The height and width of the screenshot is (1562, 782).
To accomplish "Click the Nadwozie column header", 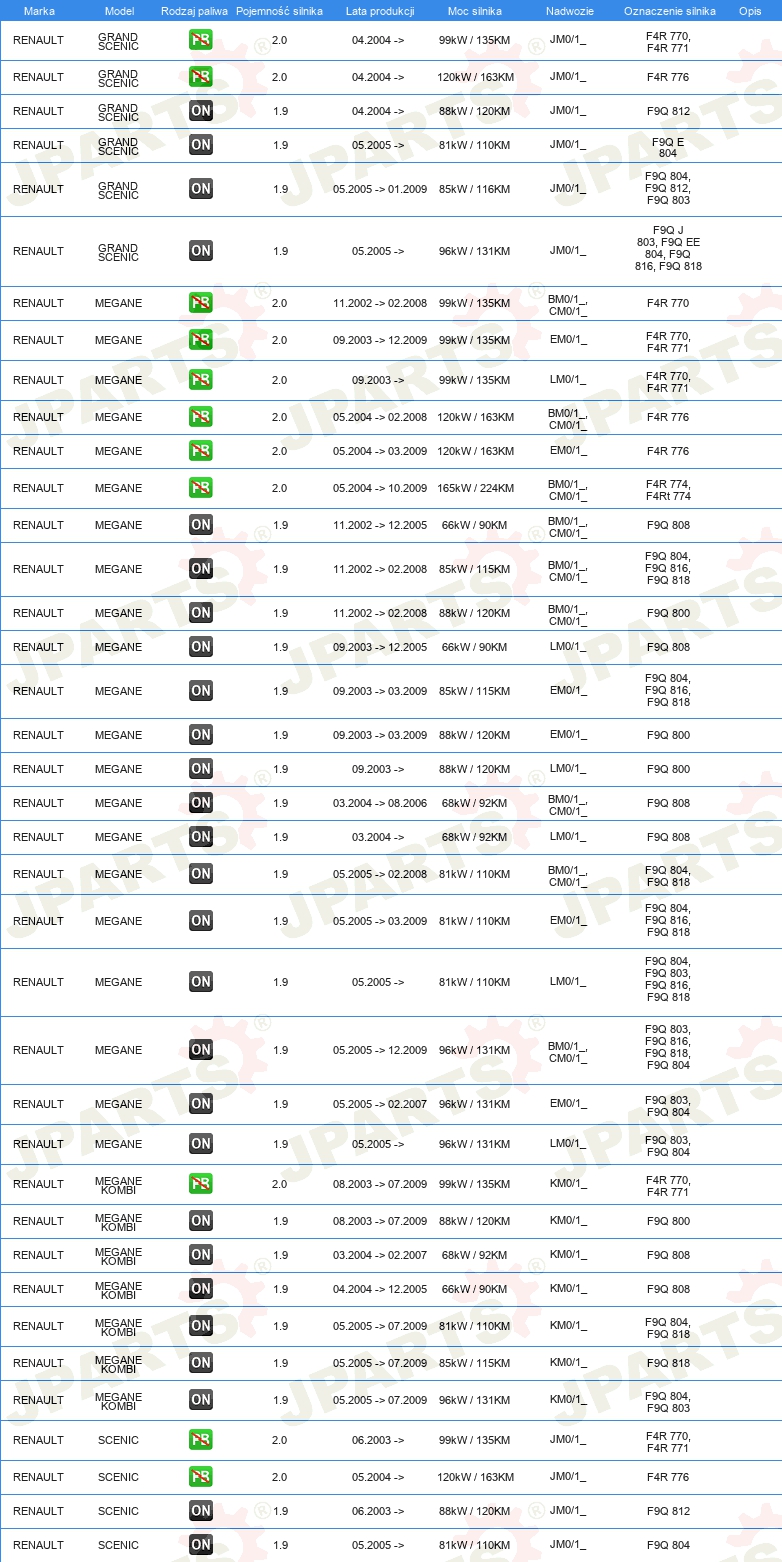I will (x=569, y=11).
